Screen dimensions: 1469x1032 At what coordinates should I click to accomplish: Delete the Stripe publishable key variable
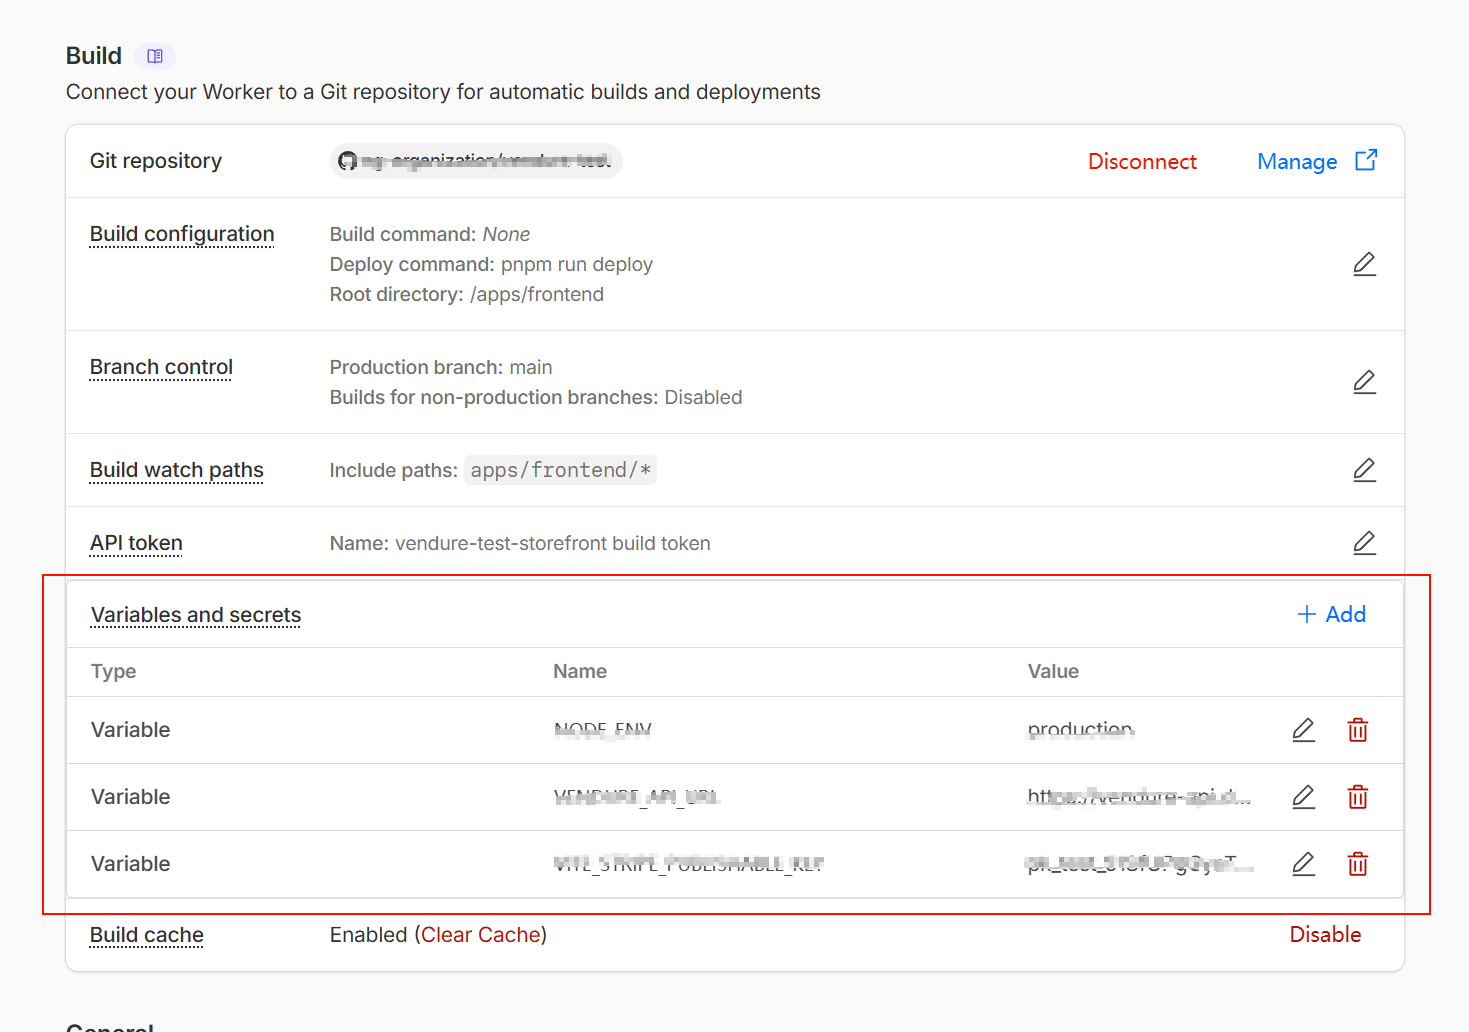(1357, 864)
